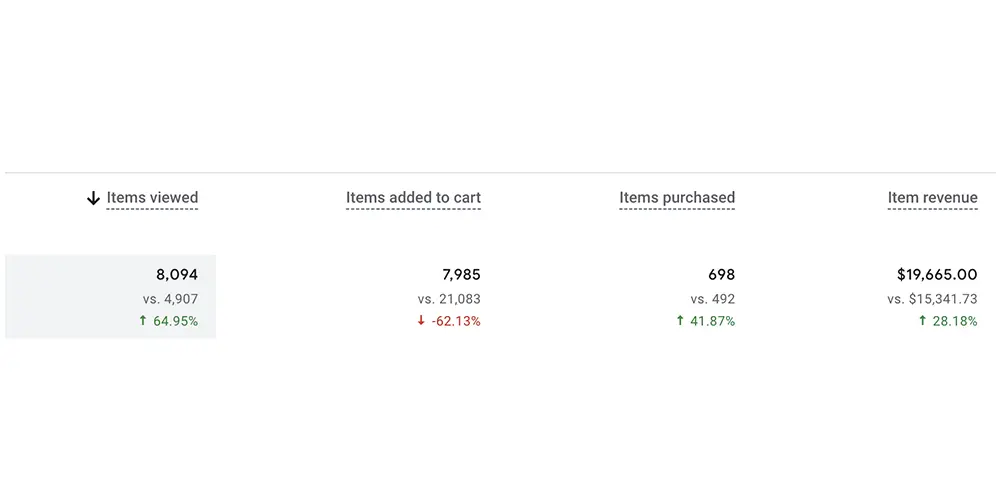Click the 41.87% change percentage text
This screenshot has height=500, width=1000.
(x=713, y=321)
